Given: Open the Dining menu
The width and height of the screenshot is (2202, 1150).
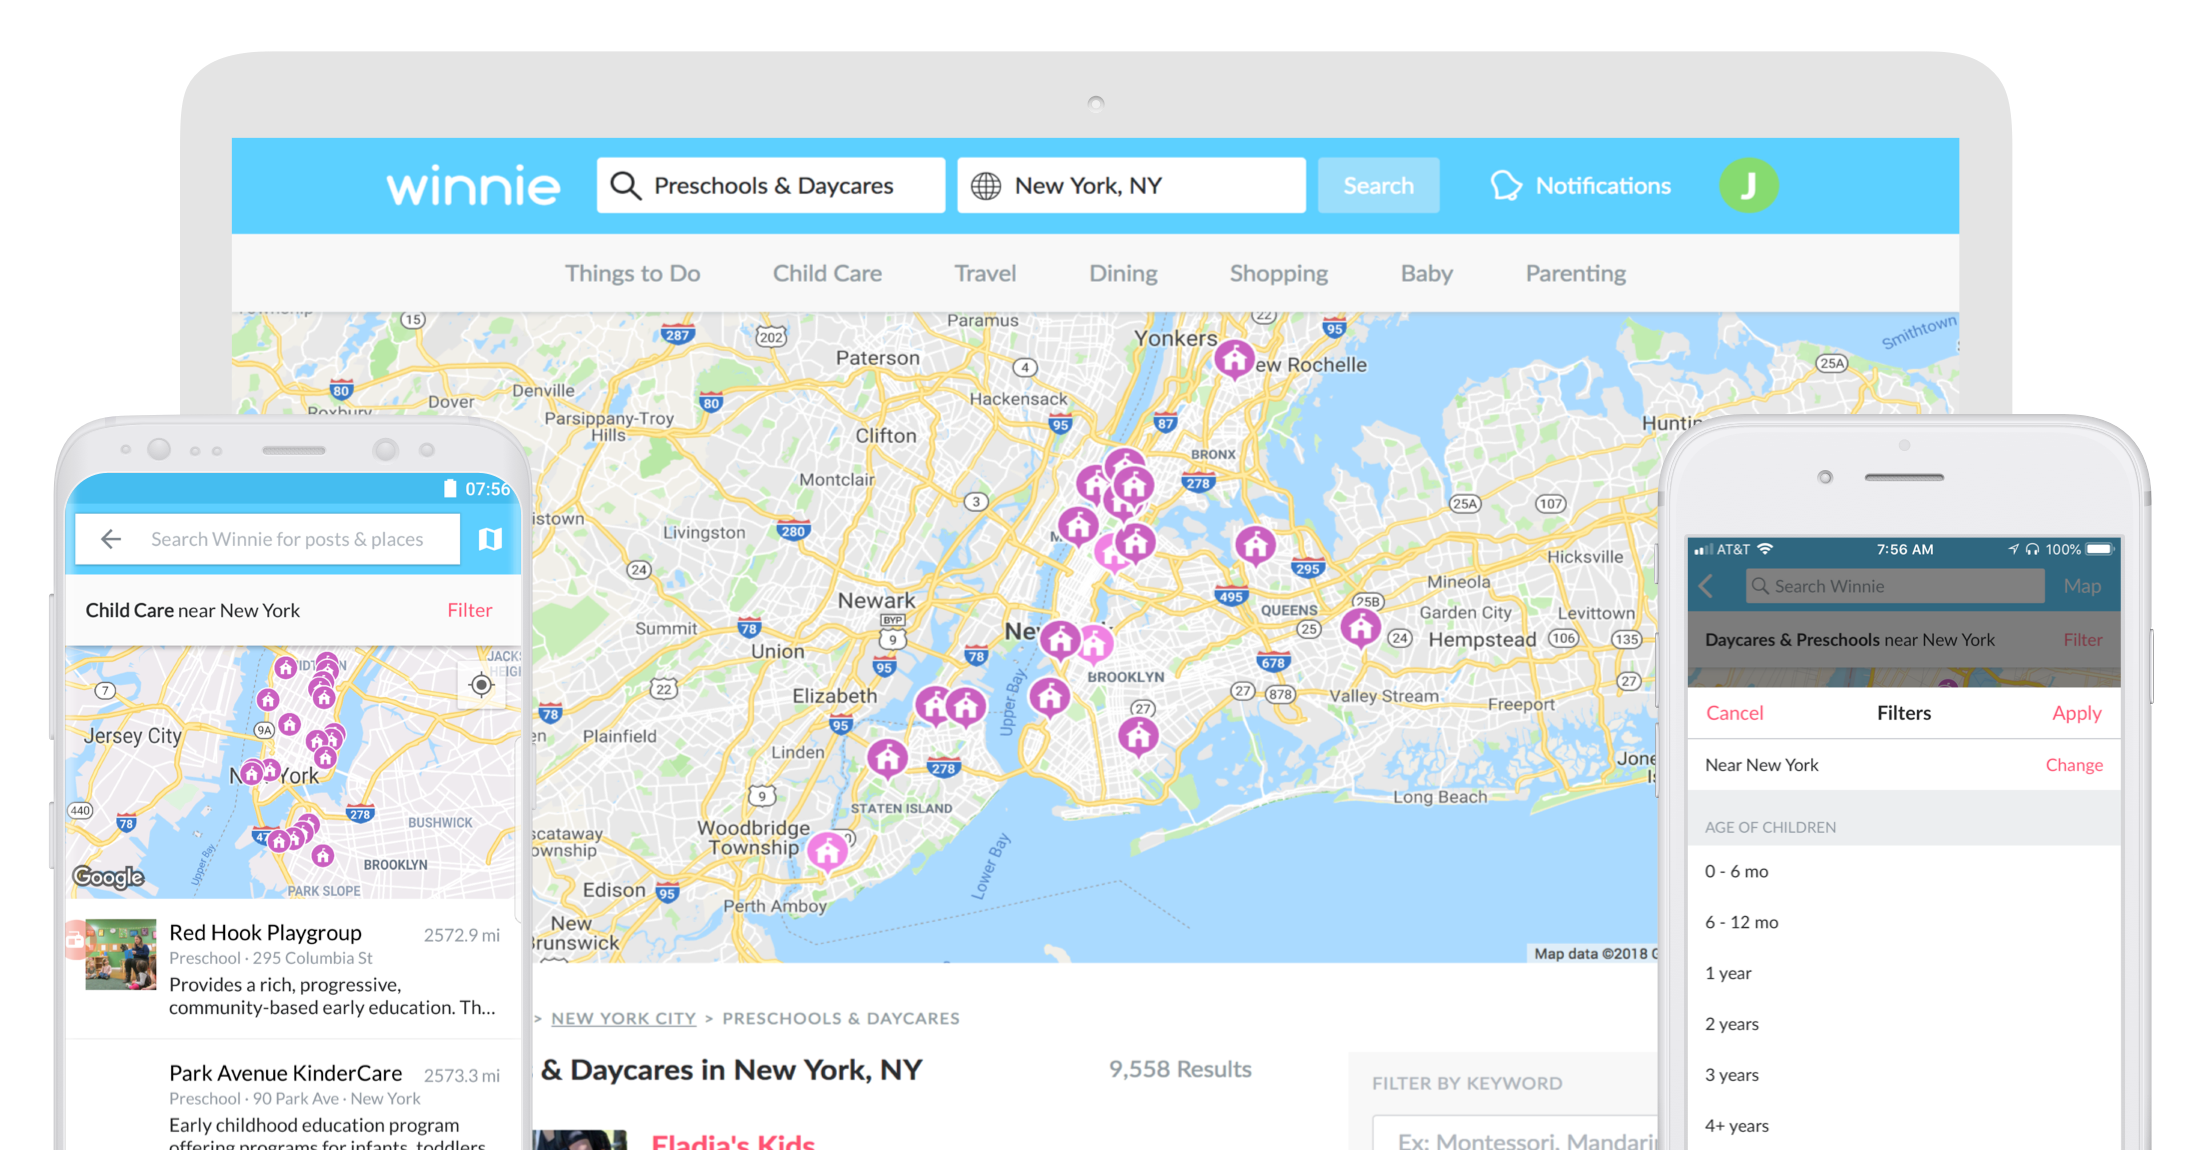Looking at the screenshot, I should coord(1123,273).
